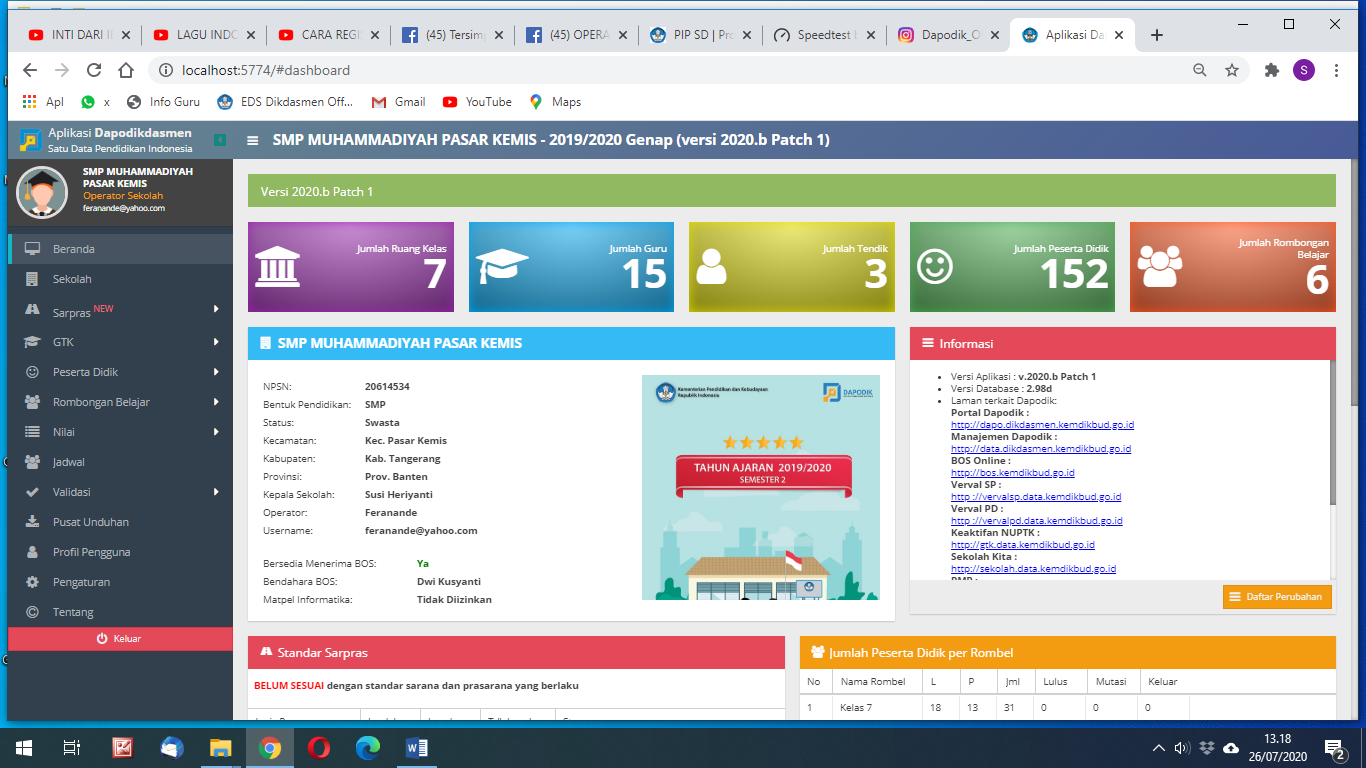This screenshot has height=768, width=1366.
Task: Click the green sidebar collapse icon
Action: tap(220, 140)
